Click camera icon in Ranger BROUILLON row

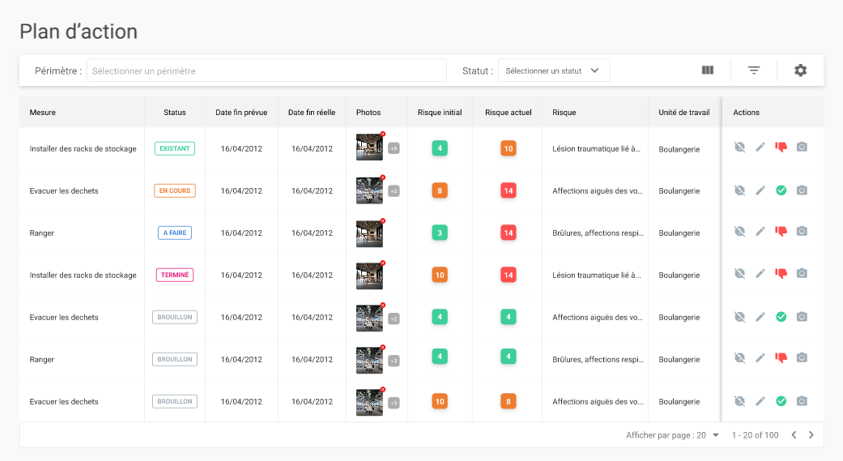pos(802,358)
